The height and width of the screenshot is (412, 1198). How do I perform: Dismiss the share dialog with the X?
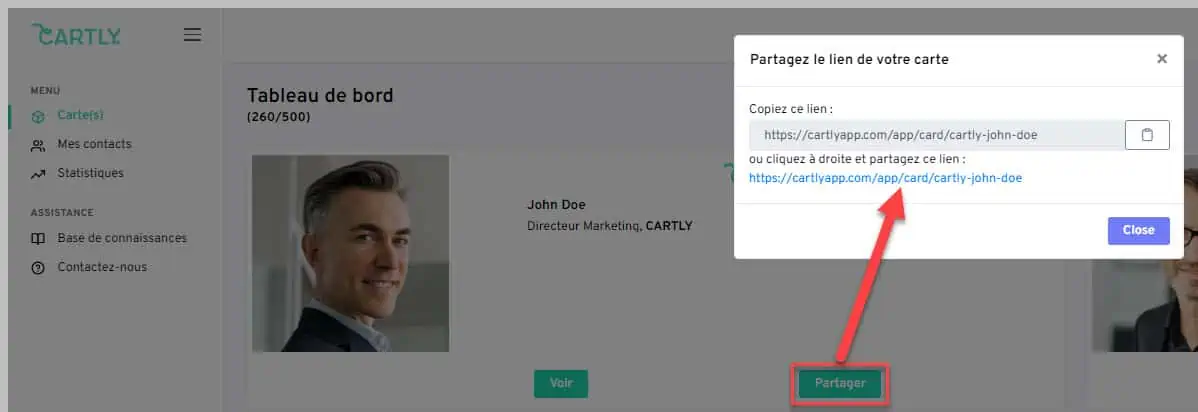(1161, 59)
